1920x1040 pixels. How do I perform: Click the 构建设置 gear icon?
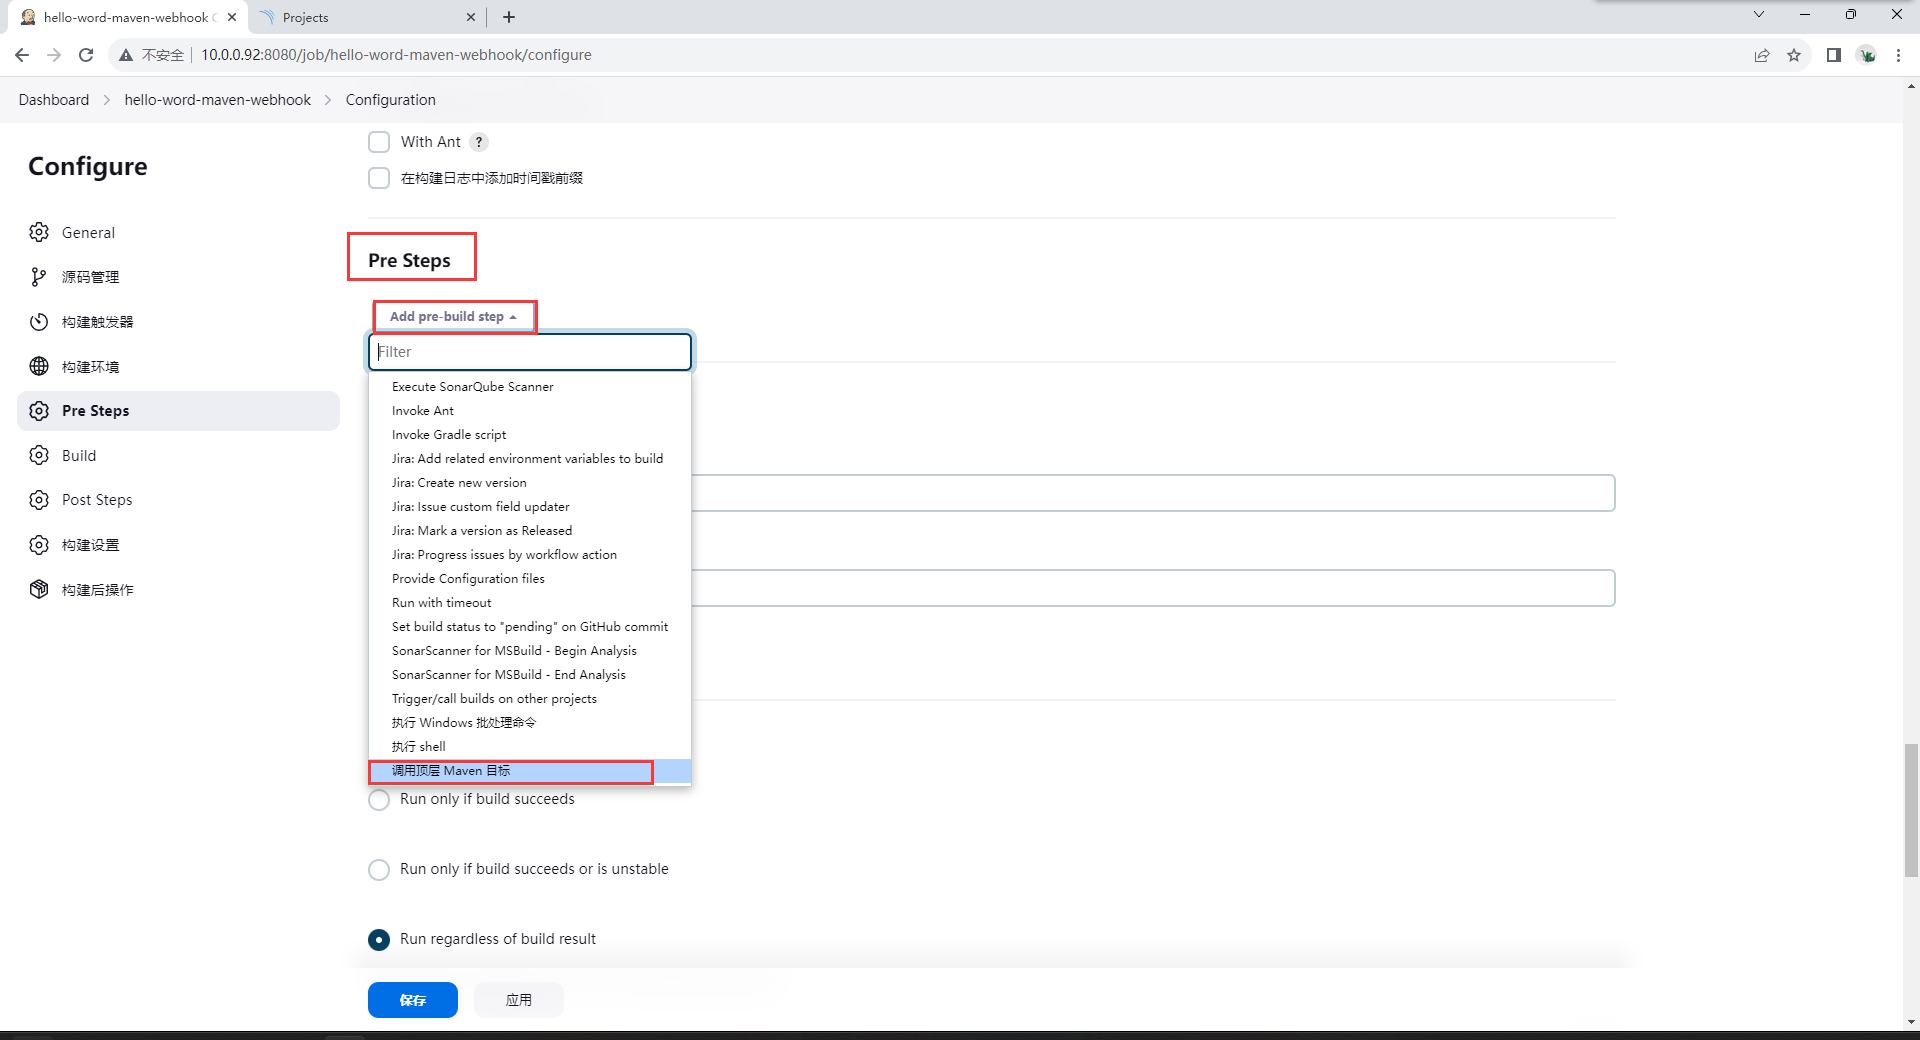tap(39, 545)
